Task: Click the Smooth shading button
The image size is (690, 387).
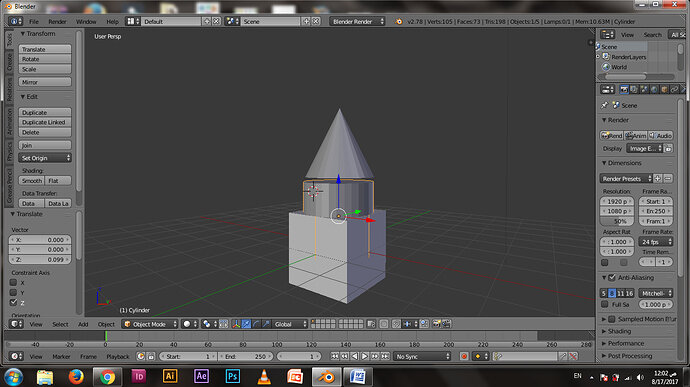Action: click(x=32, y=181)
